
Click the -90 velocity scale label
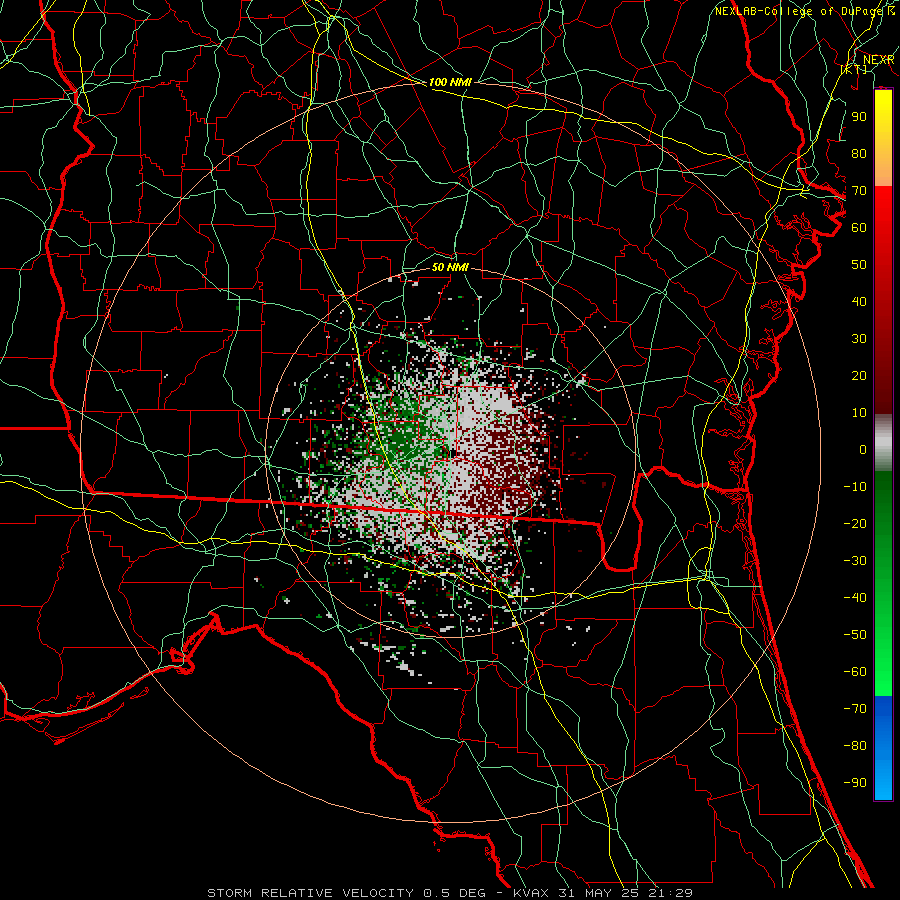pyautogui.click(x=855, y=783)
